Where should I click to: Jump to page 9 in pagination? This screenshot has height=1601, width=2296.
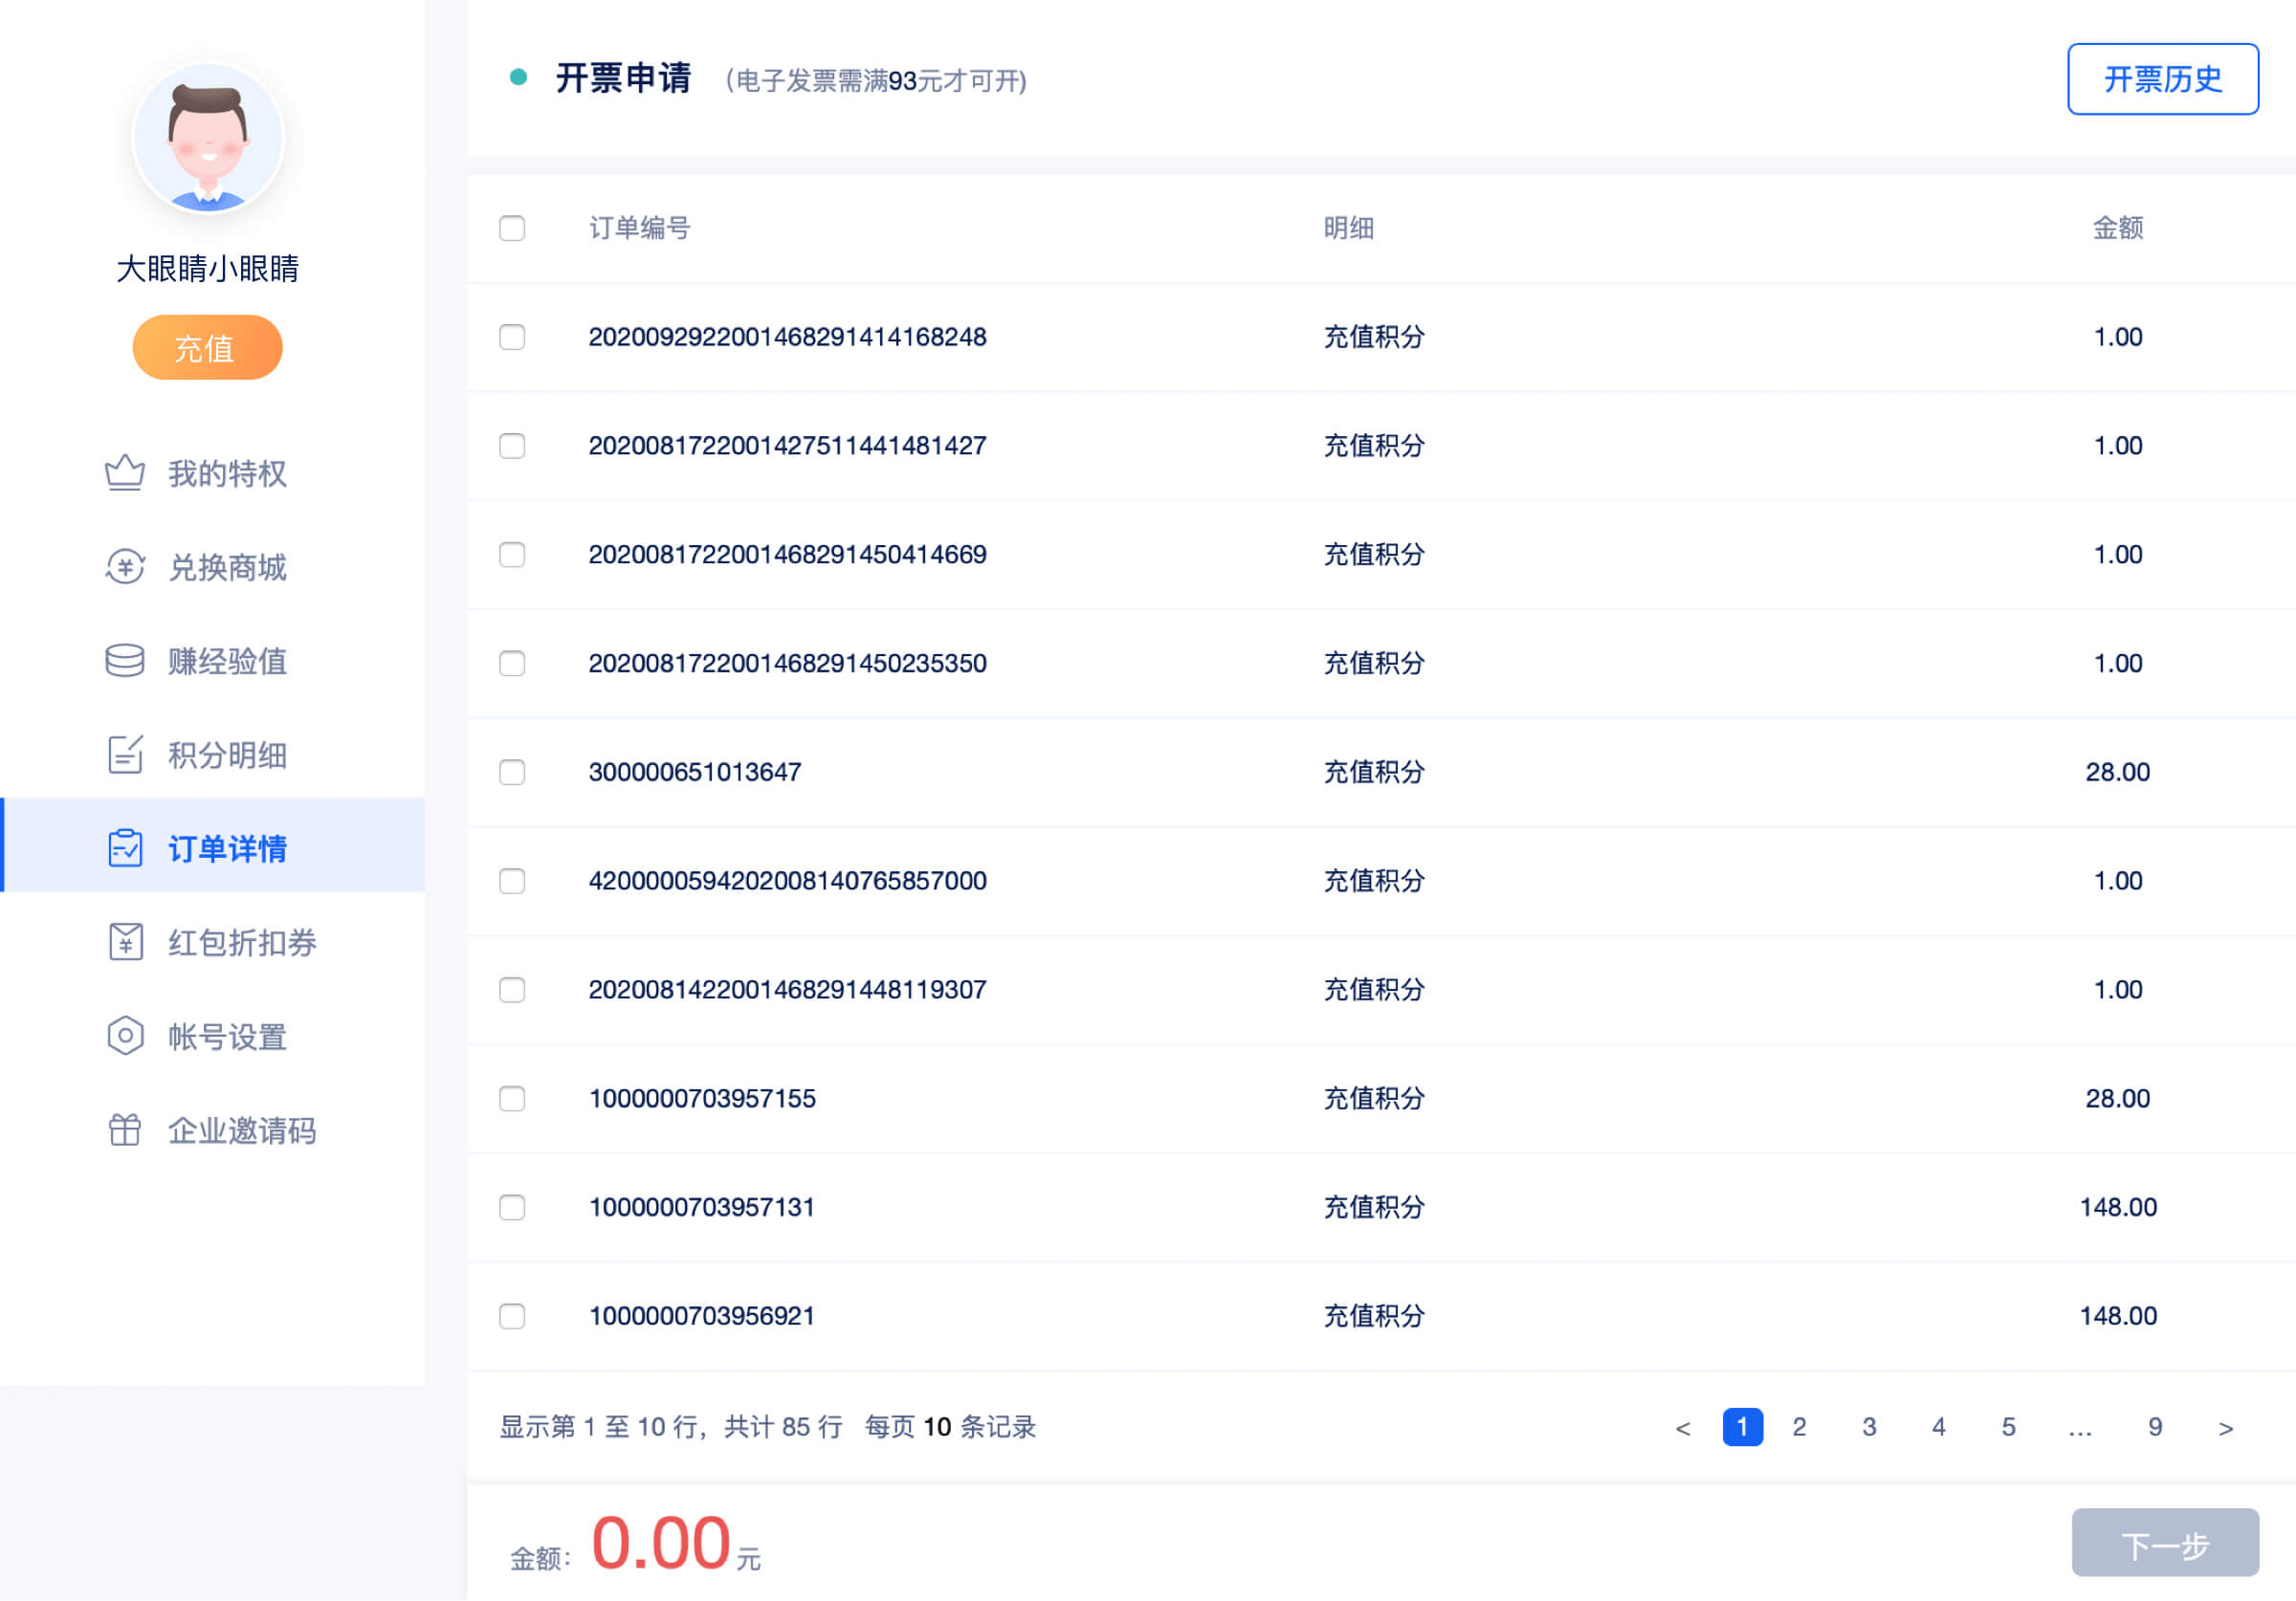point(2155,1427)
